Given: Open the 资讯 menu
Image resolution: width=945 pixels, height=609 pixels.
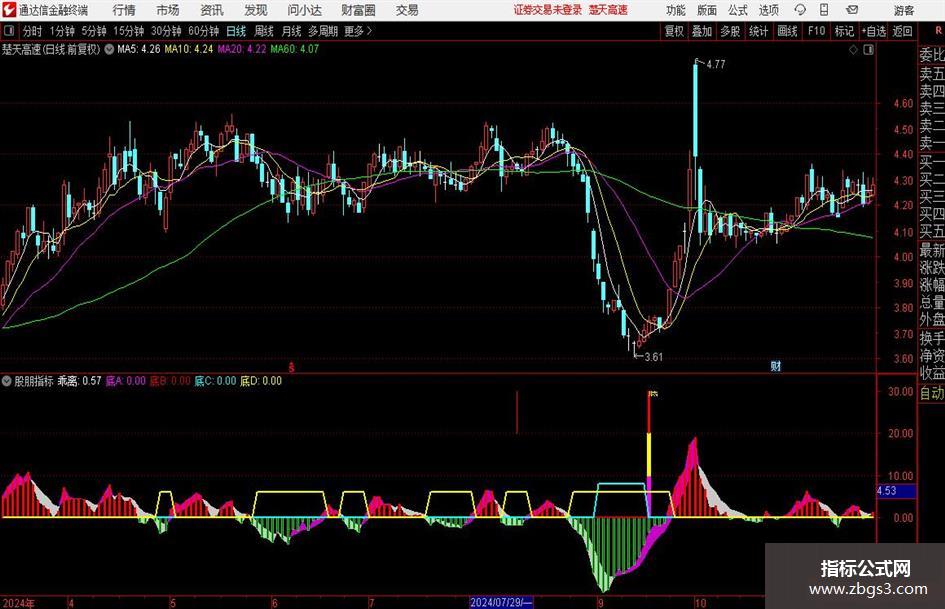Looking at the screenshot, I should (x=212, y=10).
